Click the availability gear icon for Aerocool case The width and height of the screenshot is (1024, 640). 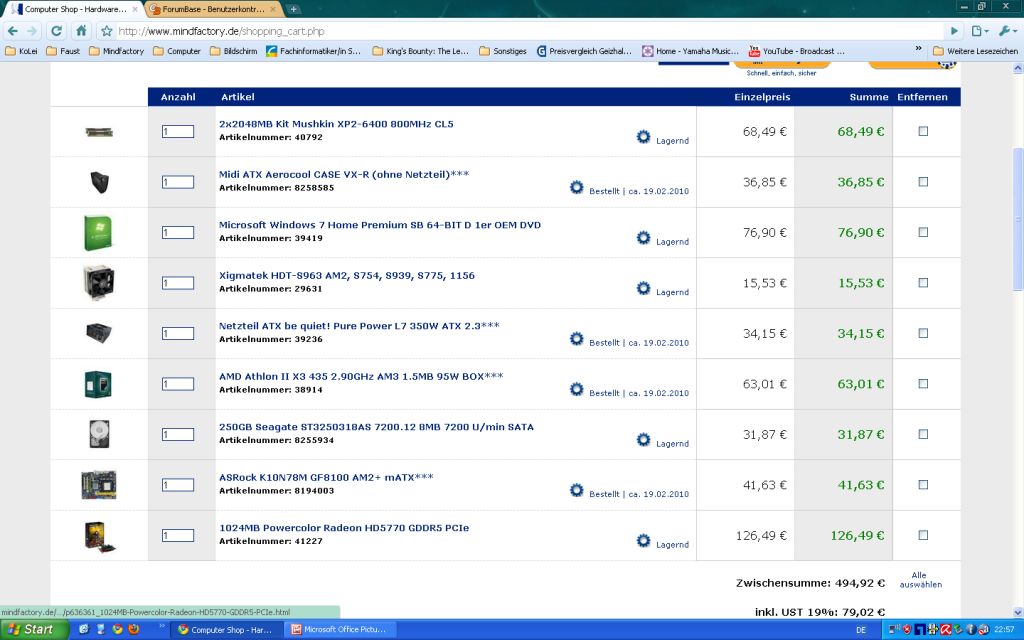click(576, 187)
